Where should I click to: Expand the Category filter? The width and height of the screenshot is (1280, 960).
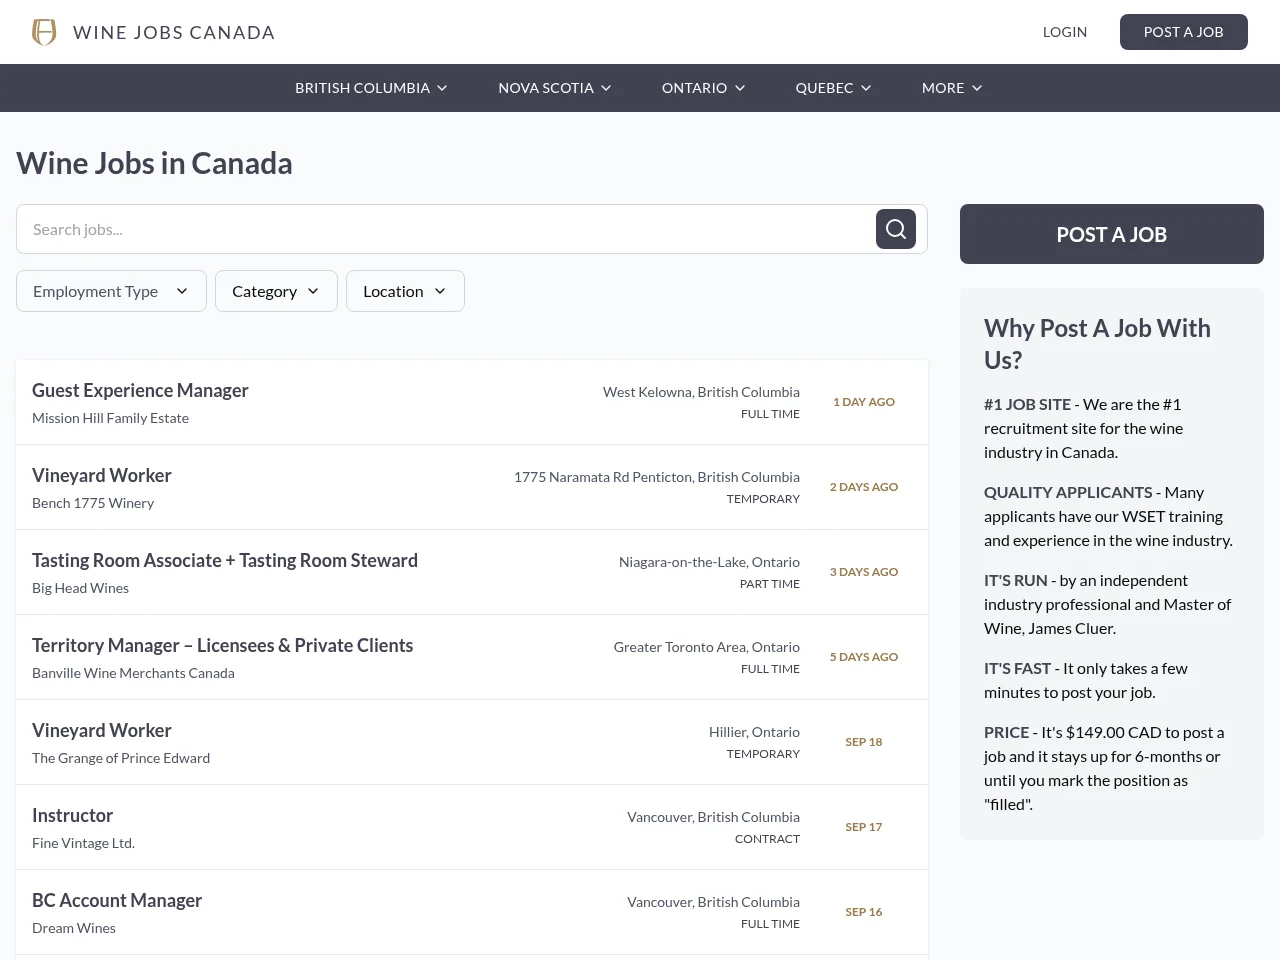point(276,291)
